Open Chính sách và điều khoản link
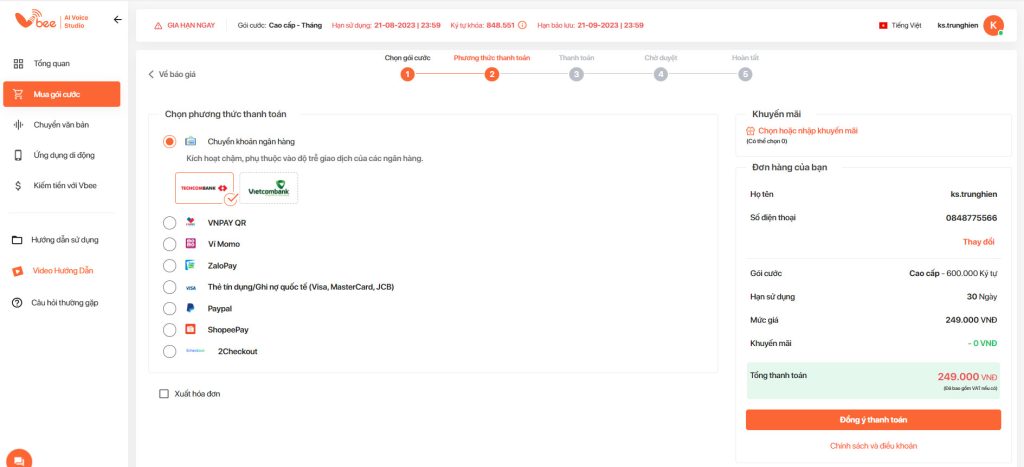 873,445
